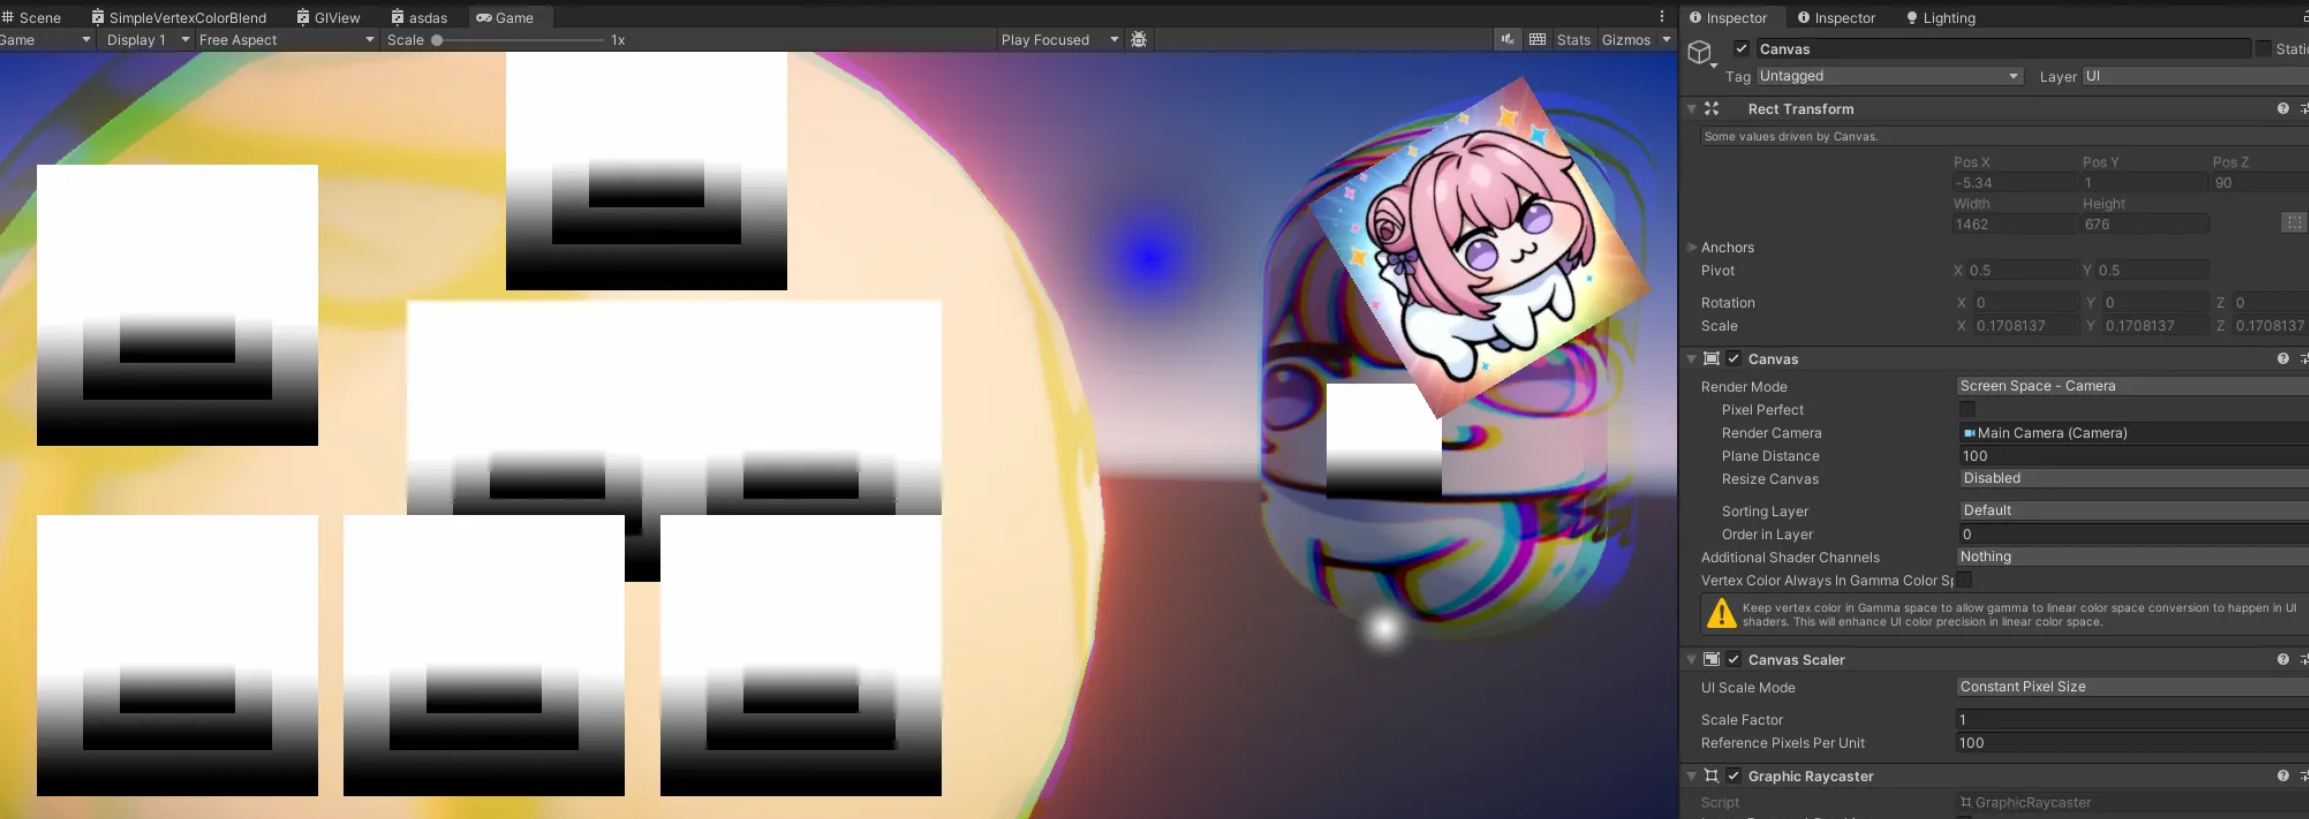Switch to the GIView tab
Screen dimensions: 2309x819
(x=329, y=17)
